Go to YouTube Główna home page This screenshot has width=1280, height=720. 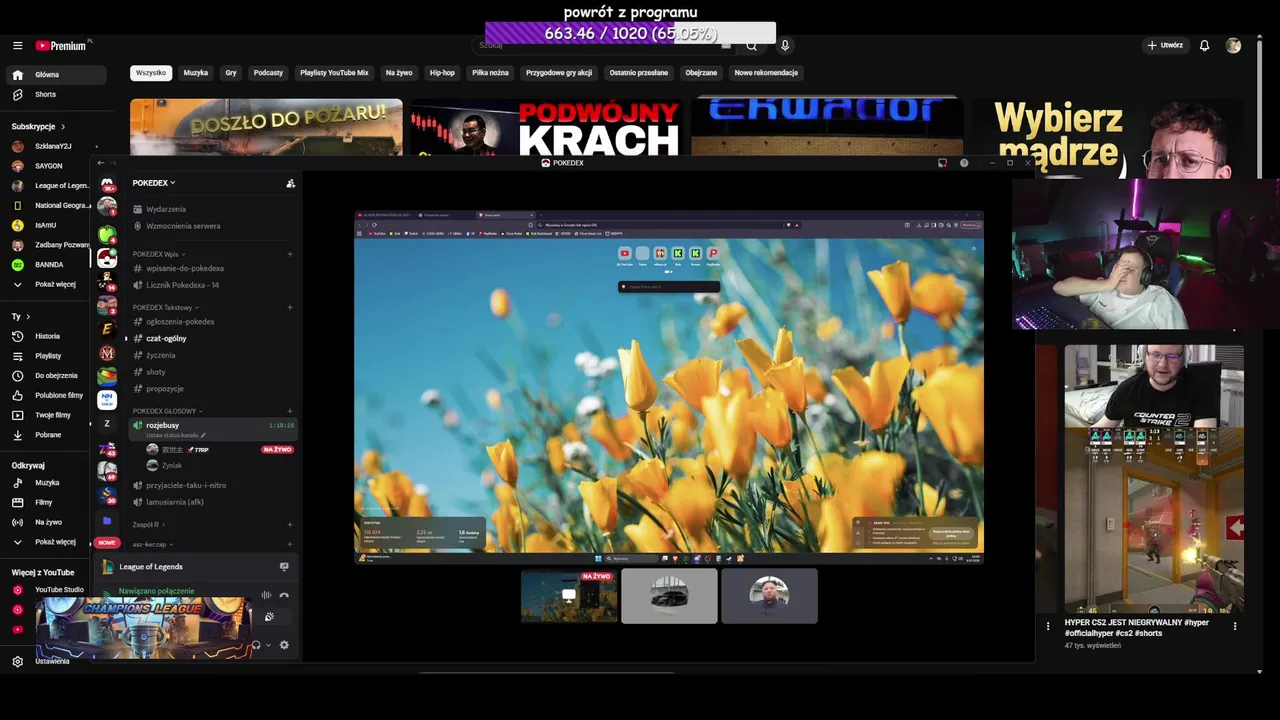point(55,75)
